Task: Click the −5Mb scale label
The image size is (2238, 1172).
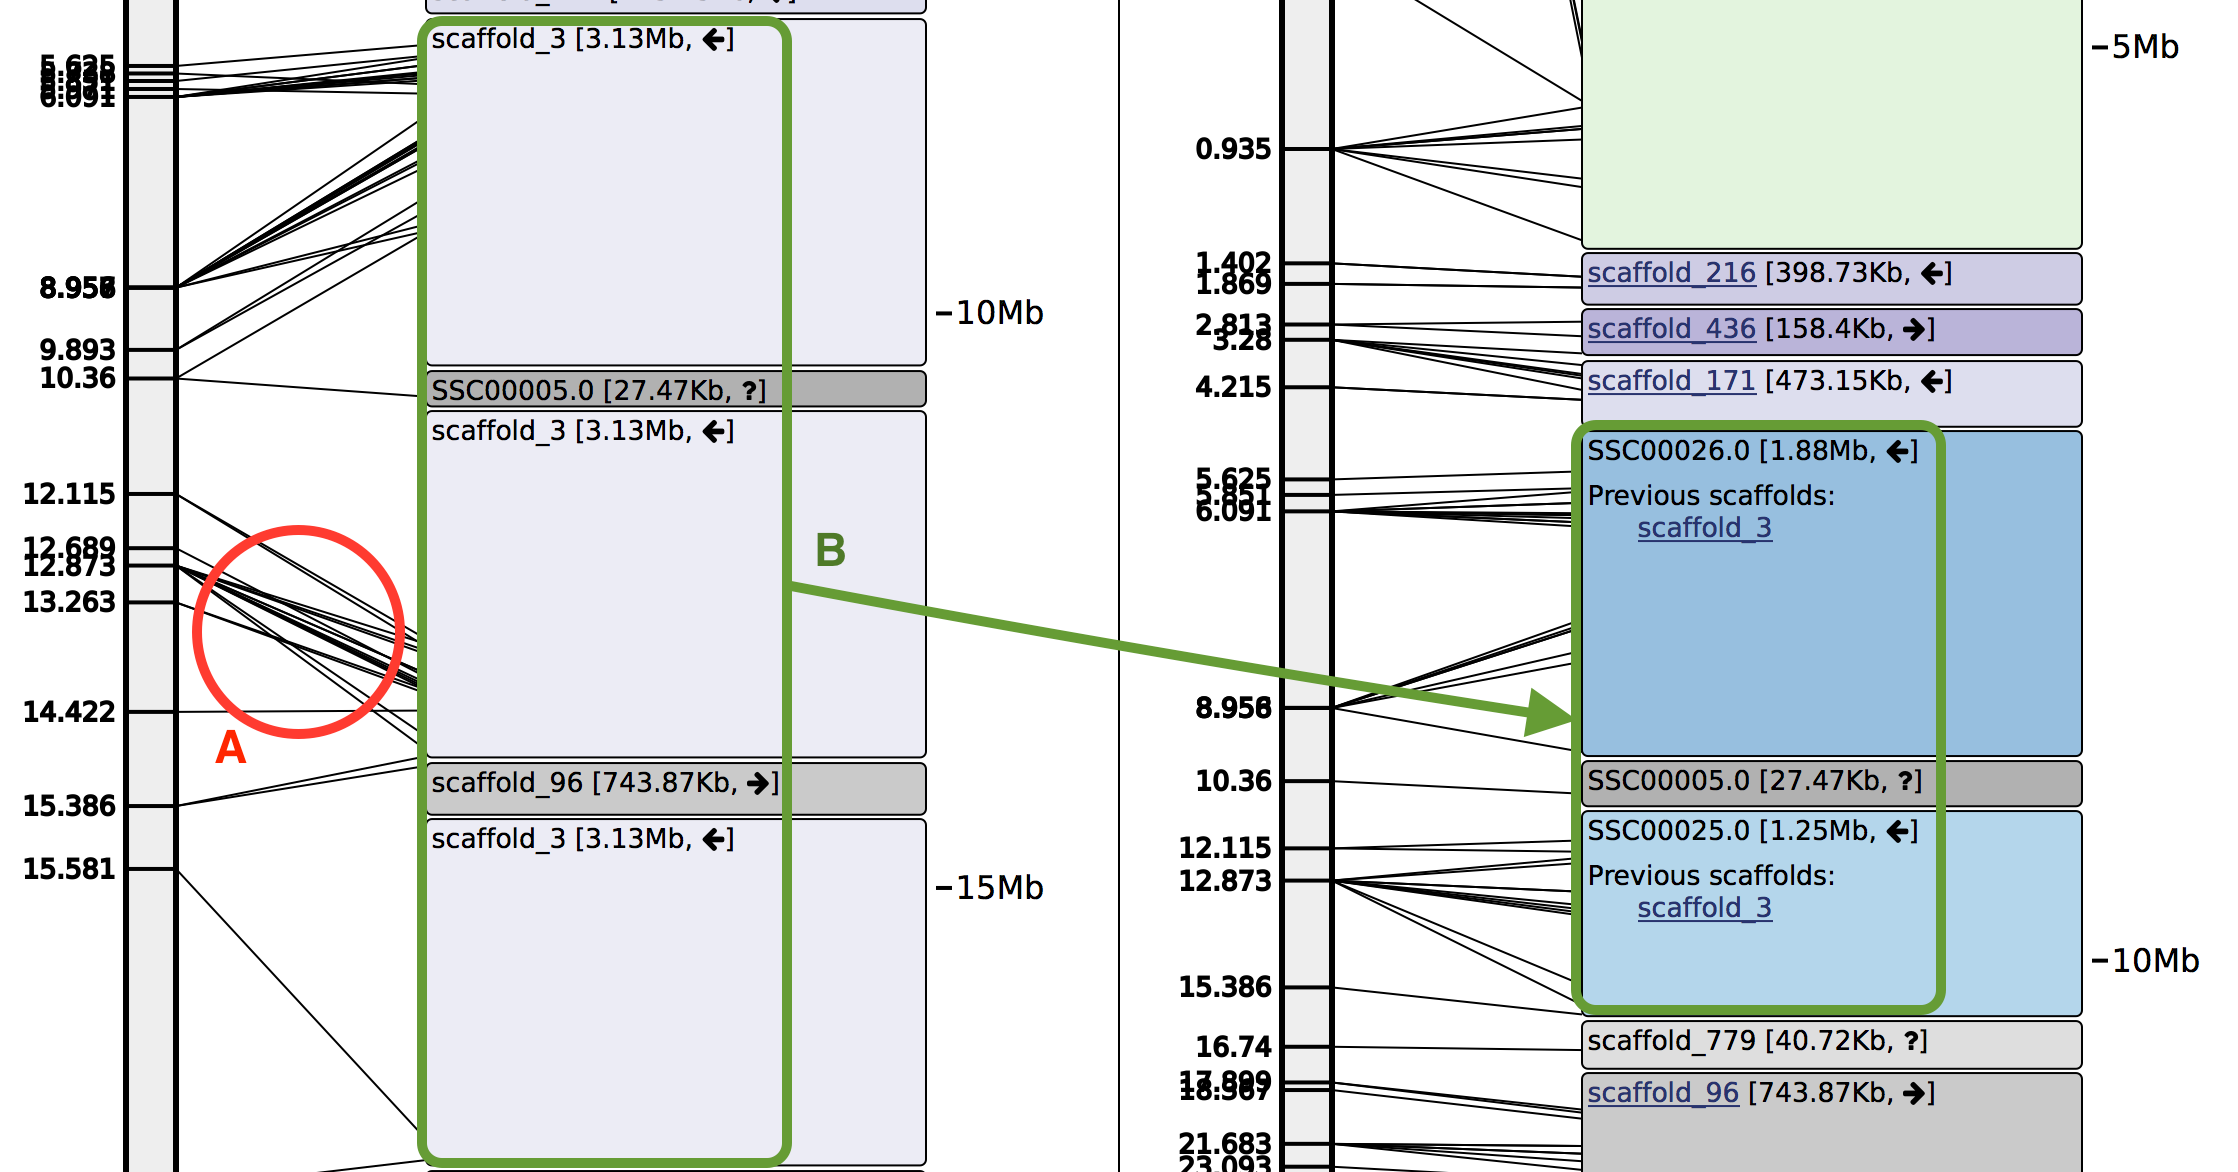Action: pyautogui.click(x=2135, y=47)
